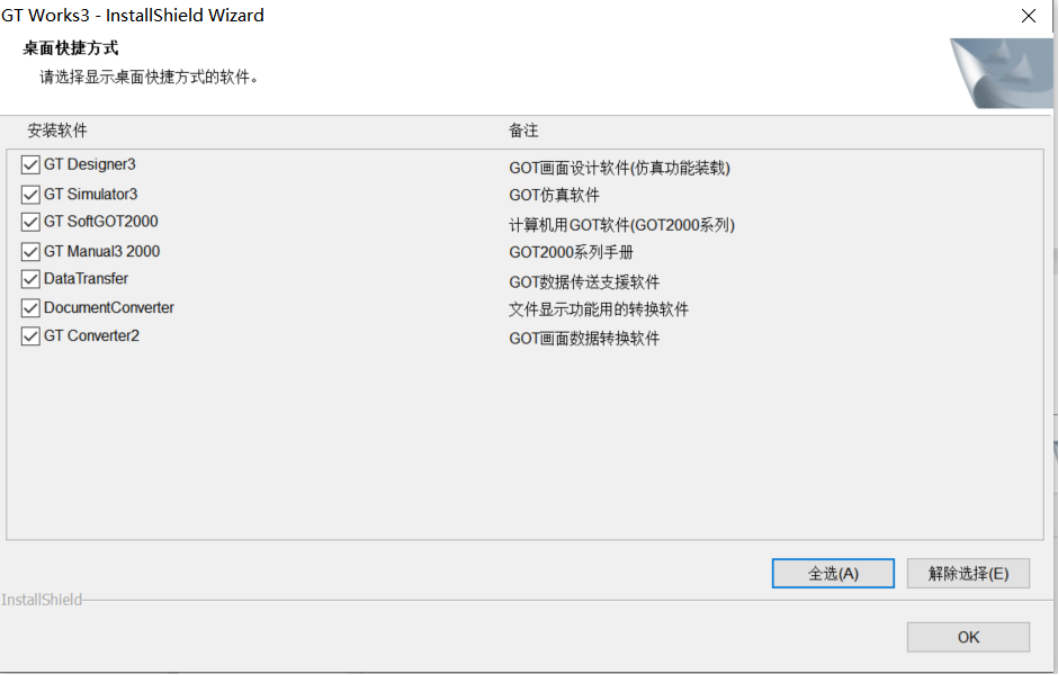Click the 安装软件 column header
1059x675 pixels.
57,130
